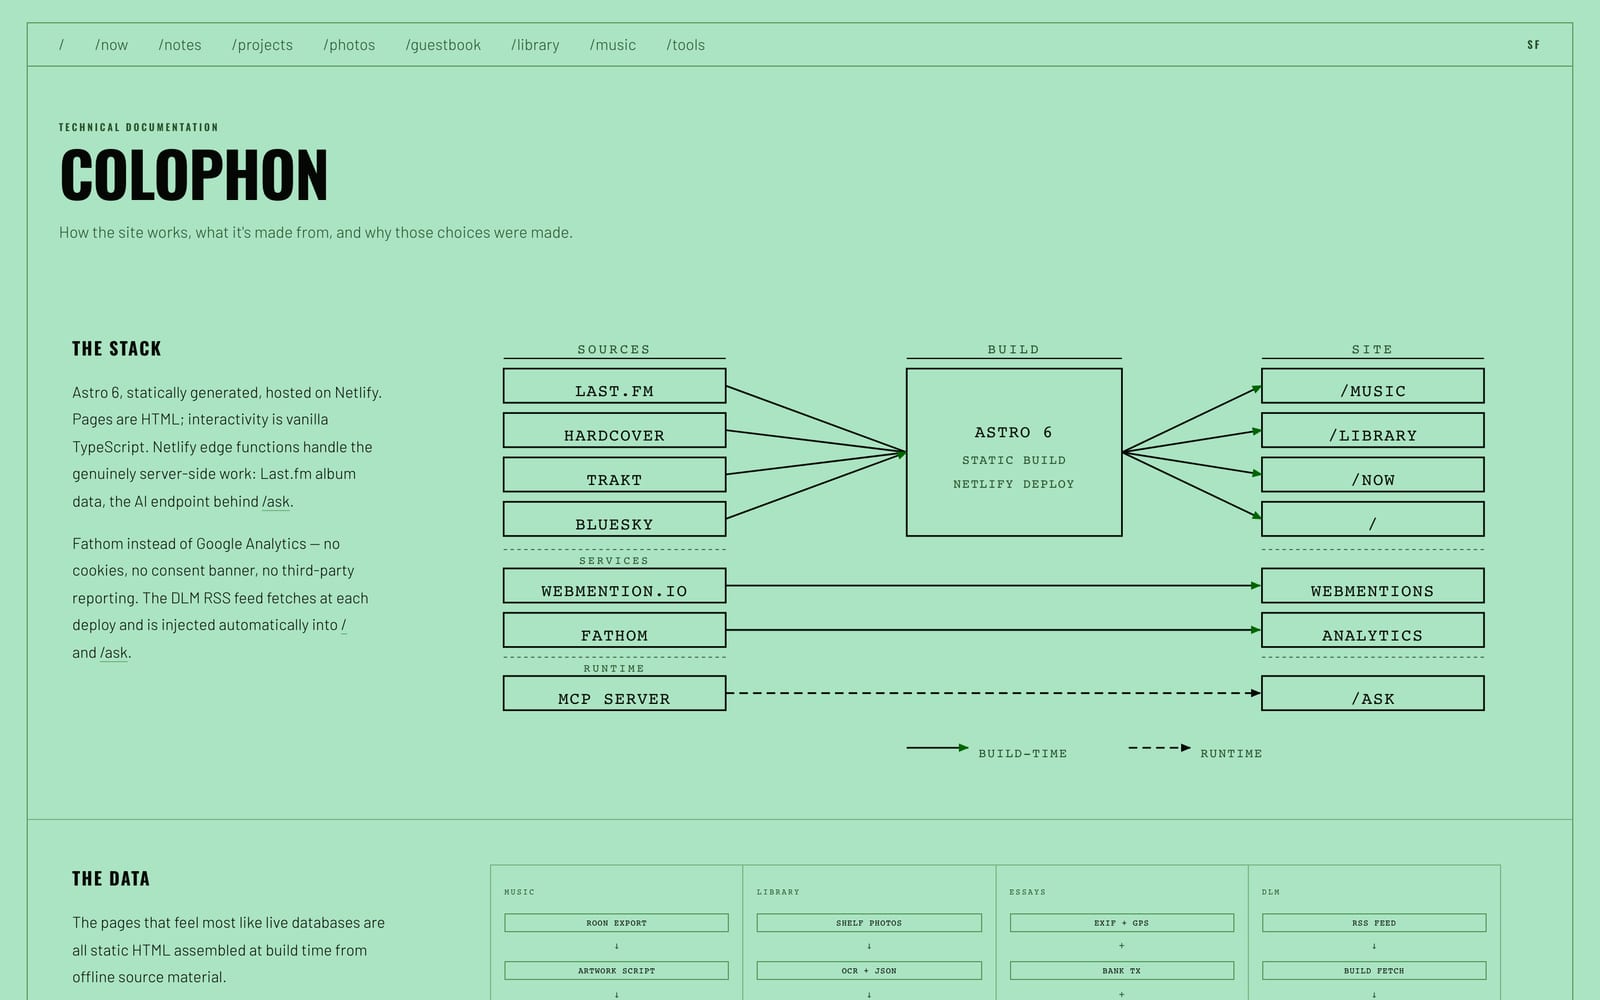The width and height of the screenshot is (1600, 1000).
Task: Click the ASTRO 6 build box
Action: (1014, 452)
